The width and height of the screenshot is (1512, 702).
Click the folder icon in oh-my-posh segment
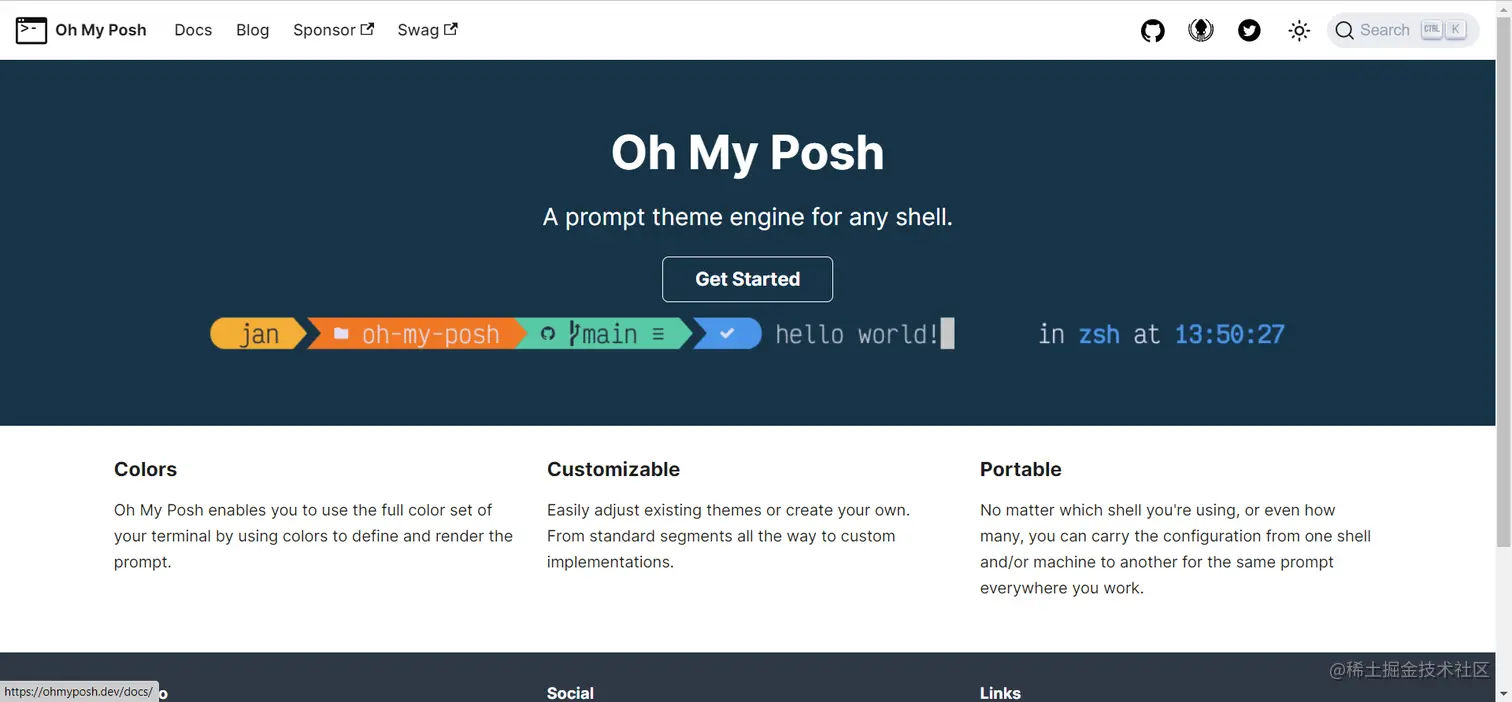(341, 334)
